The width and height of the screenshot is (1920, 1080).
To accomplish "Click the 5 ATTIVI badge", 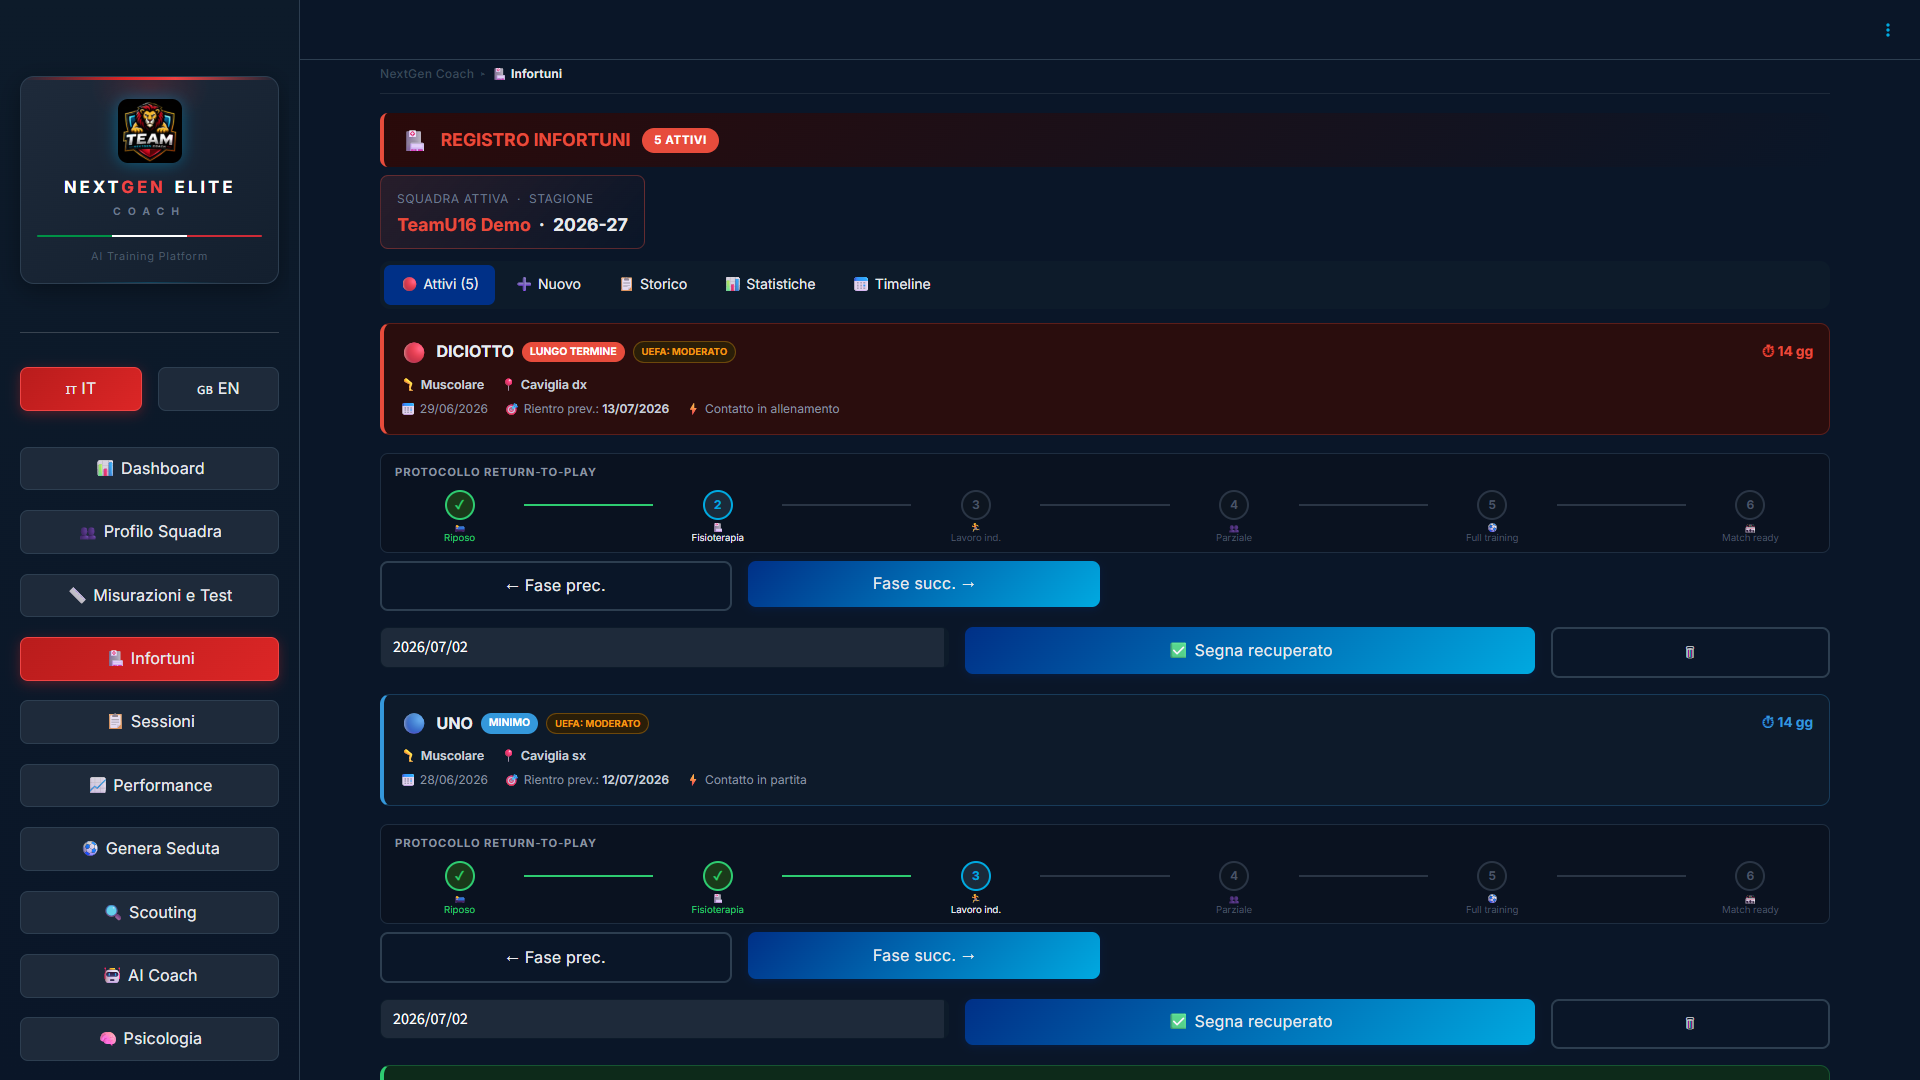I will coord(680,140).
